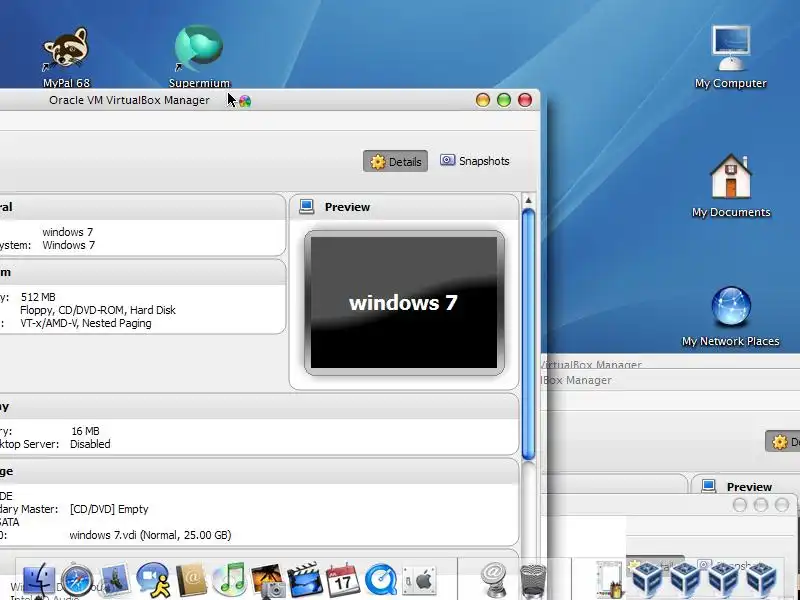
Task: Open the Trash can in the dock
Action: point(533,581)
